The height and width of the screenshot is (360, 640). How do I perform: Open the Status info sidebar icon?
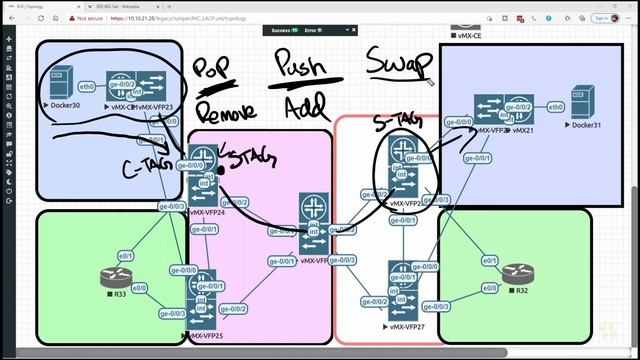point(9,116)
